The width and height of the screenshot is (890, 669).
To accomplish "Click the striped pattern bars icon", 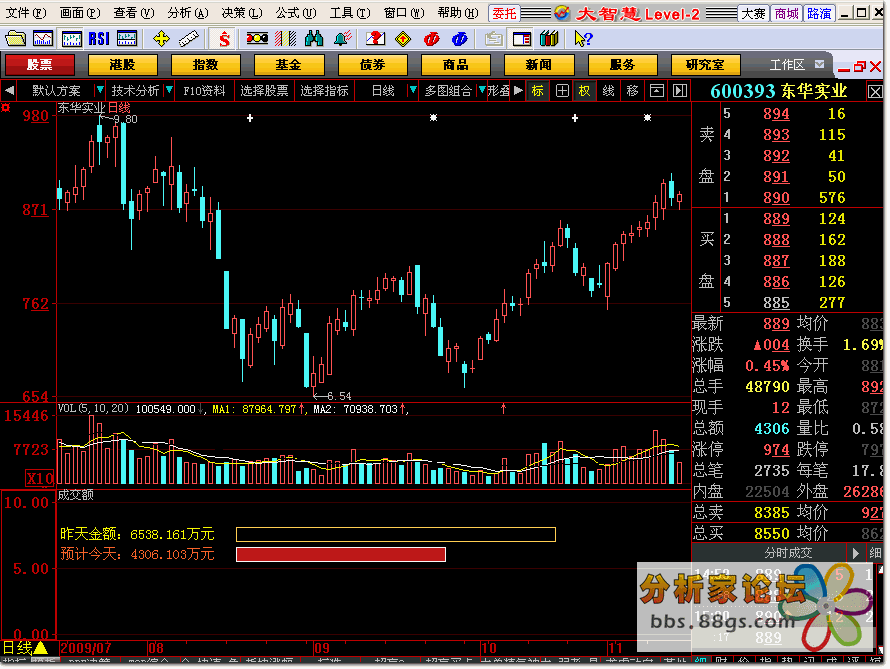I will point(286,39).
